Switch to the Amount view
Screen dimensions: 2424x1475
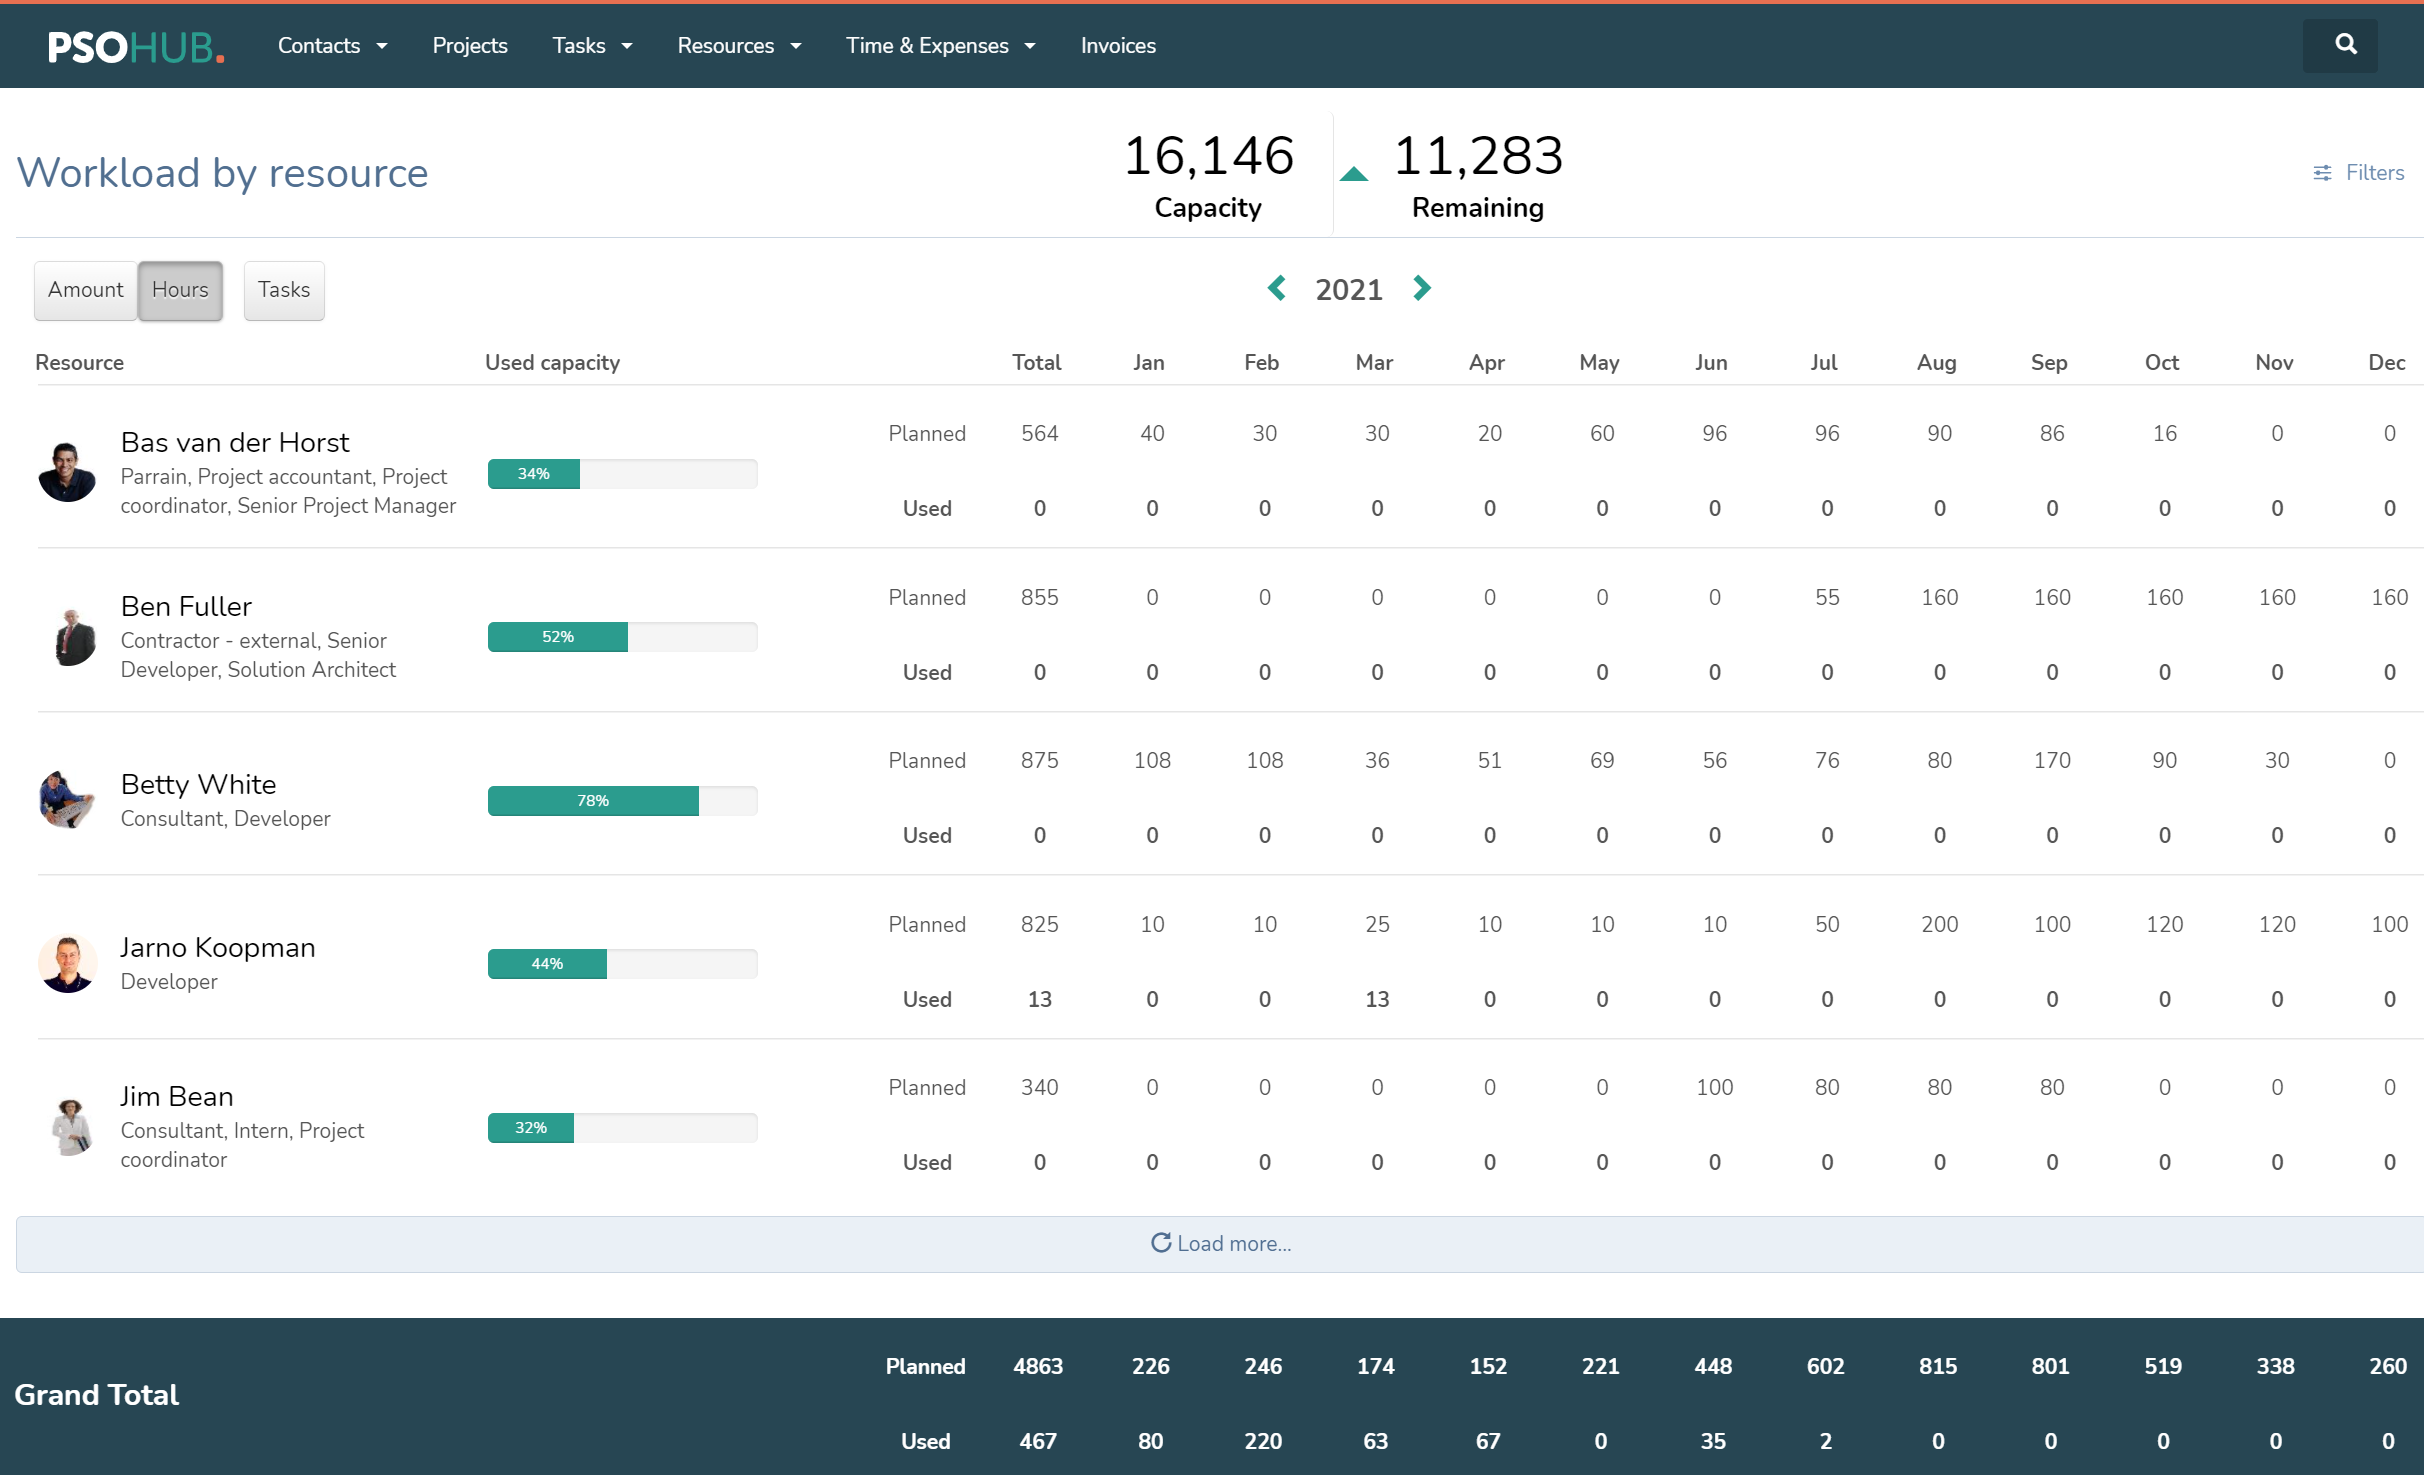click(x=85, y=290)
